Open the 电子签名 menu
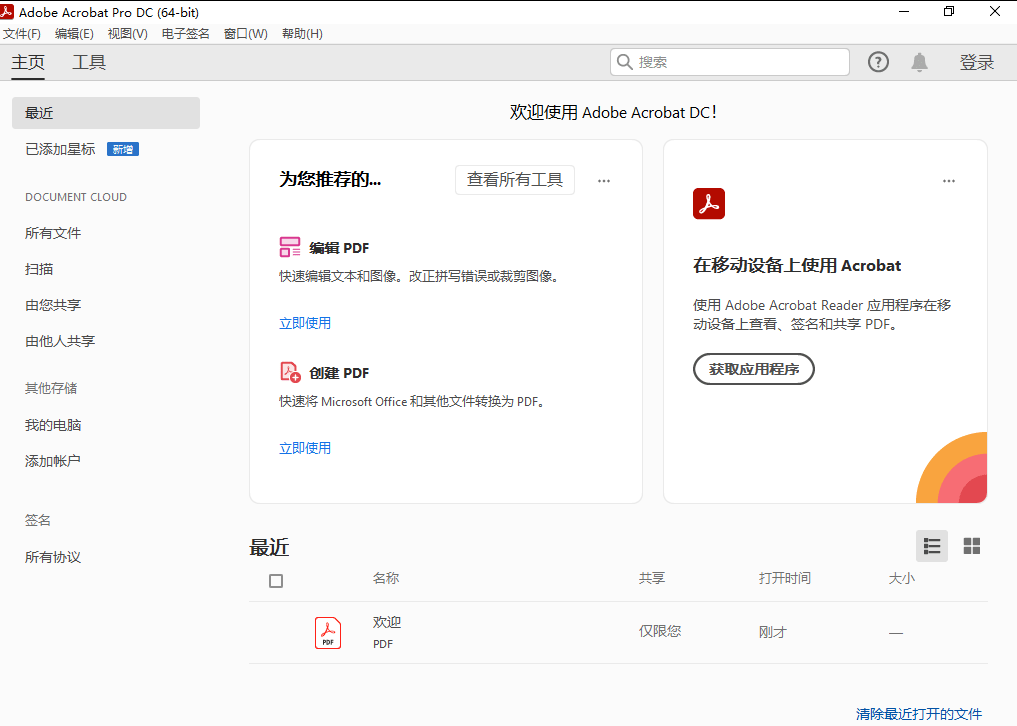This screenshot has width=1017, height=726. (x=185, y=34)
